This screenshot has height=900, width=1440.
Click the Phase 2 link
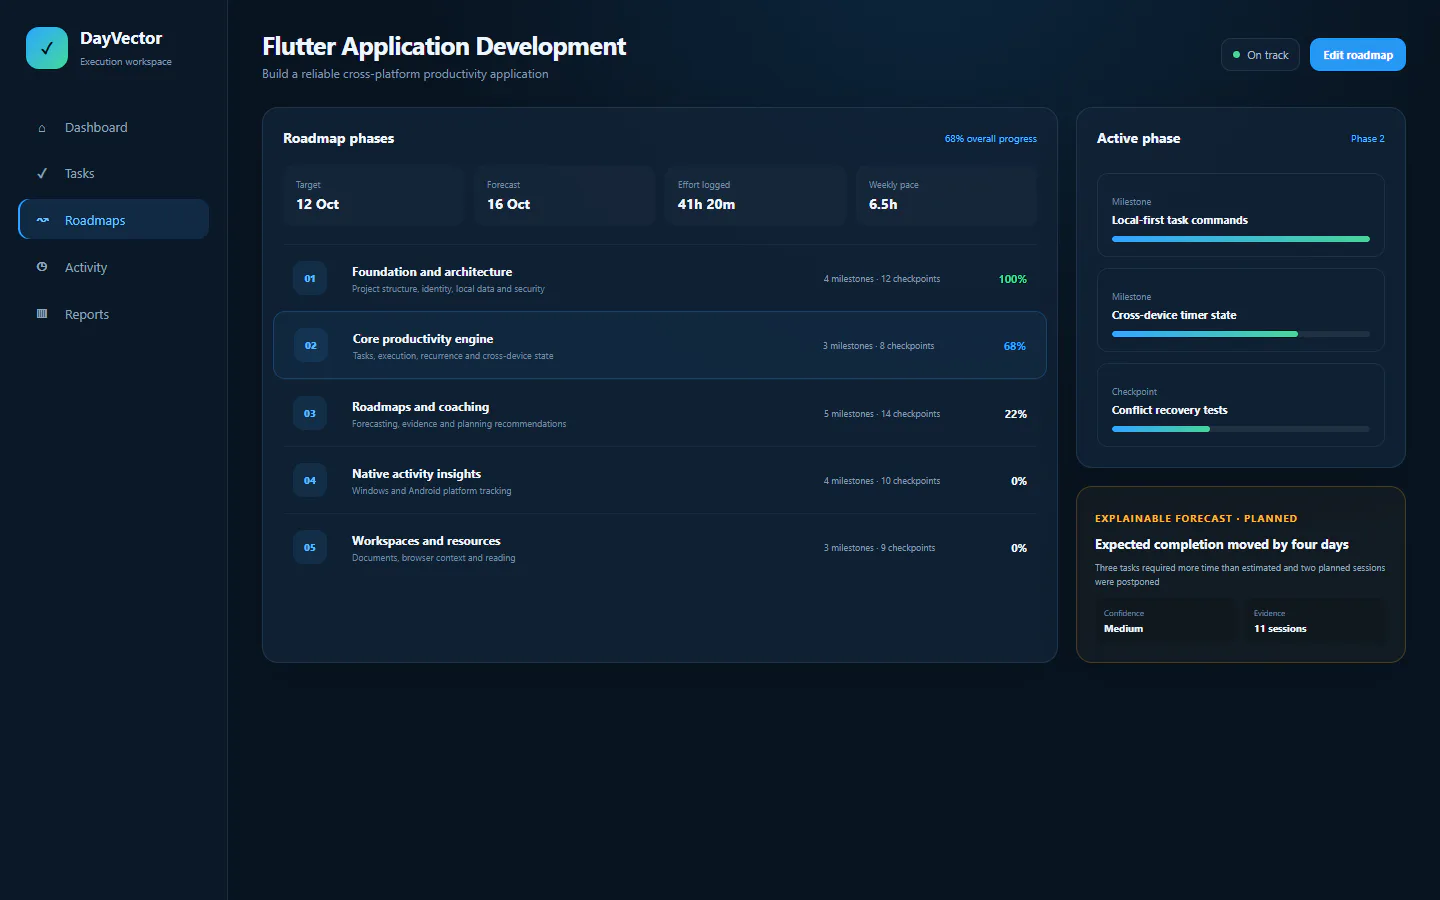click(x=1368, y=139)
